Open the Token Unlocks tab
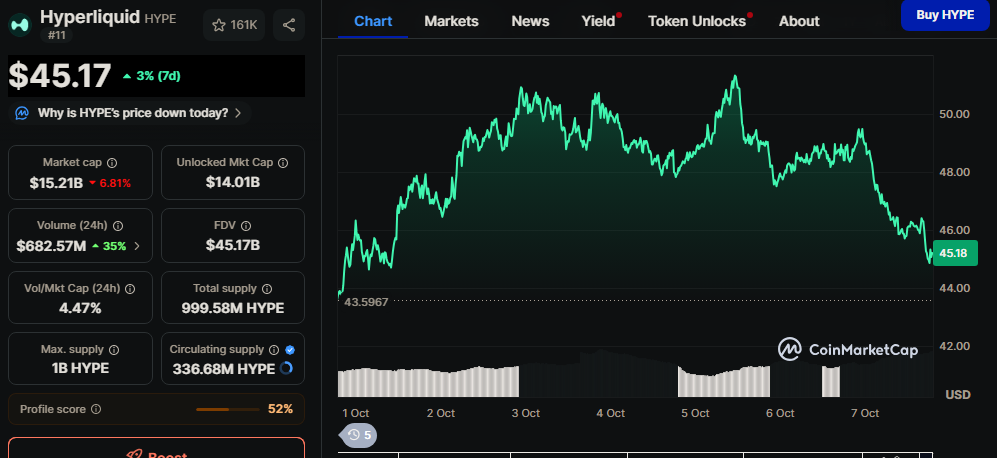 (x=696, y=21)
